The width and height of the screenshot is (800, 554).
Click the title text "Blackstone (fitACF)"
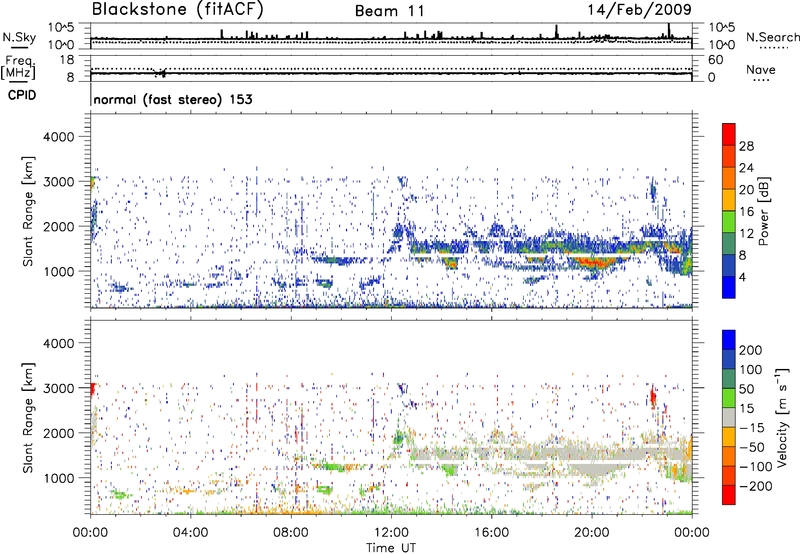[178, 10]
